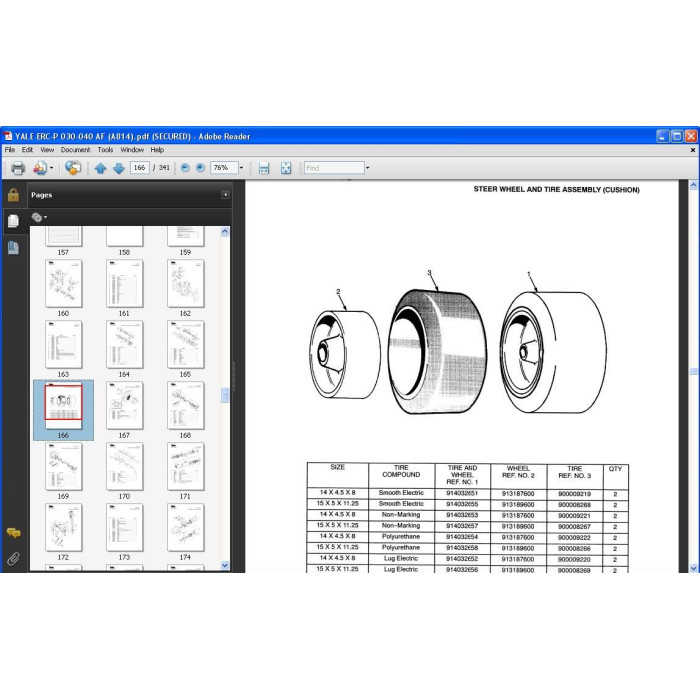Toggle the Pages panel icon
The width and height of the screenshot is (700, 700).
point(13,221)
